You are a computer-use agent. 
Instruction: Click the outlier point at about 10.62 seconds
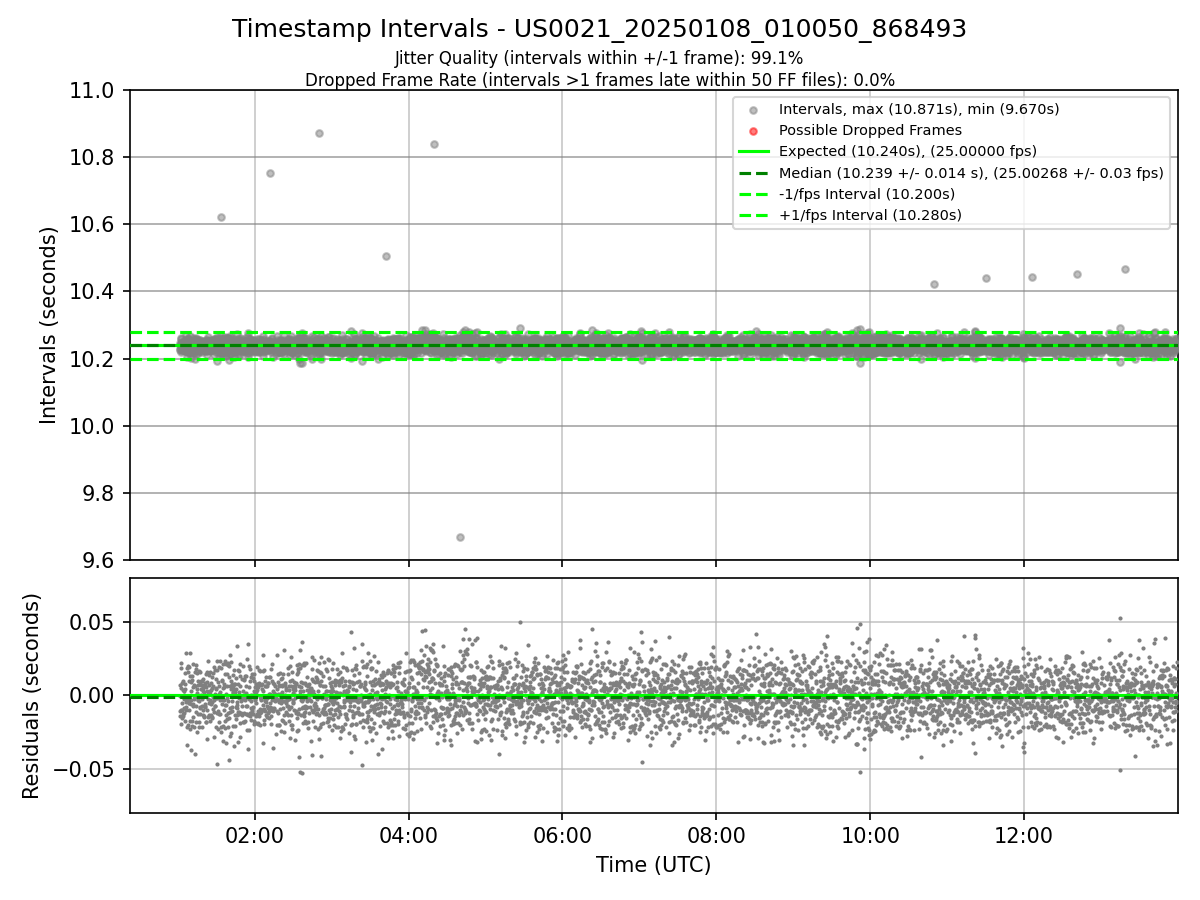[x=221, y=217]
